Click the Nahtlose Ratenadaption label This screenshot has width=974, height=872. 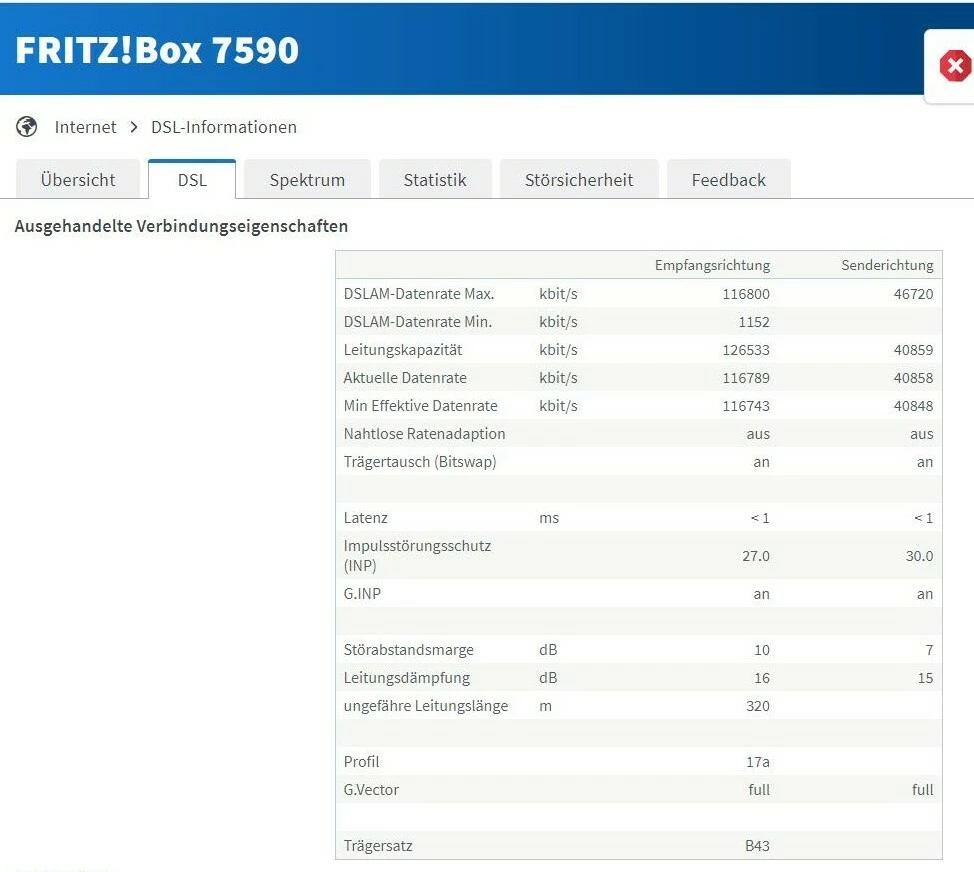click(x=424, y=434)
